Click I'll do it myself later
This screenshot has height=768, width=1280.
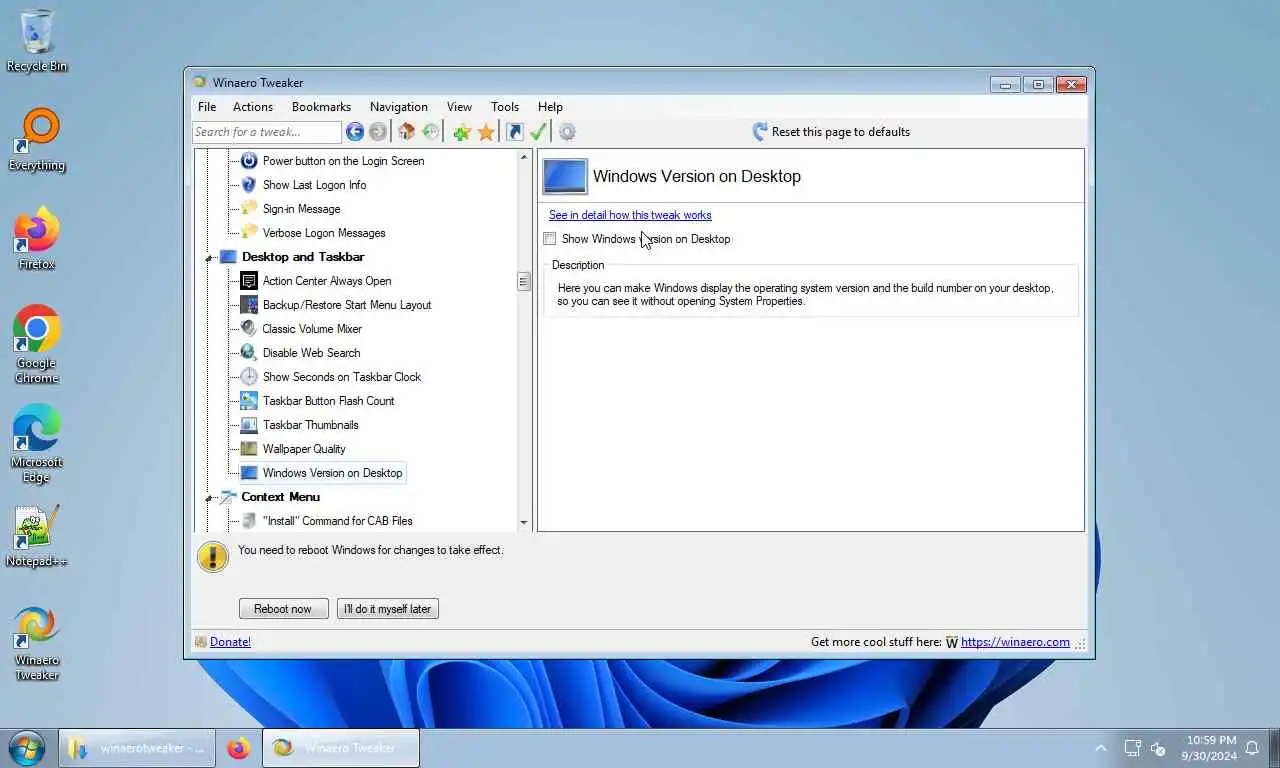387,609
